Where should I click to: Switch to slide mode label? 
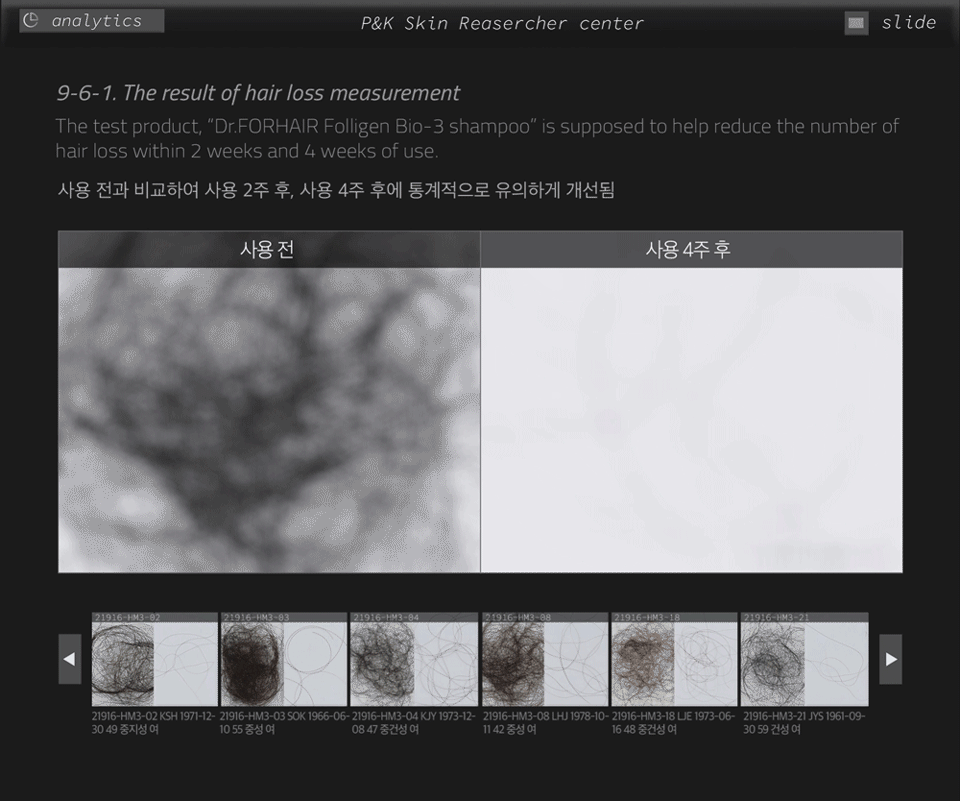click(908, 23)
